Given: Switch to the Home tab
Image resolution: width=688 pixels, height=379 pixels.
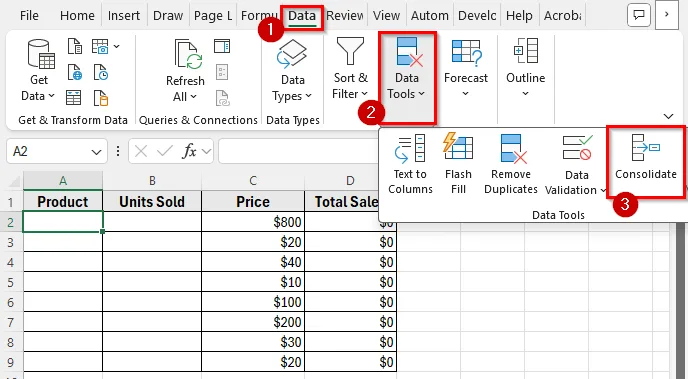Looking at the screenshot, I should 77,16.
